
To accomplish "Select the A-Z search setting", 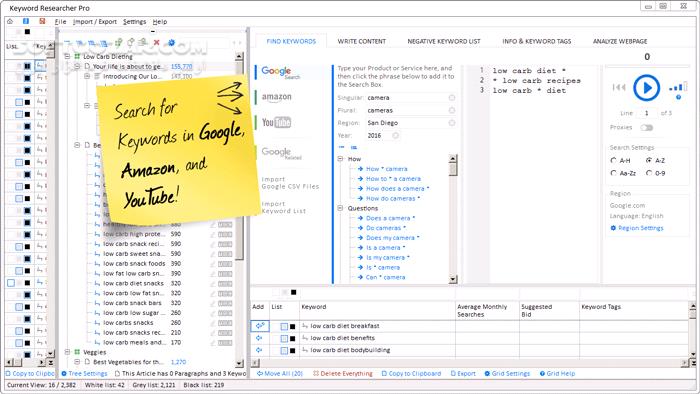I will tap(649, 160).
